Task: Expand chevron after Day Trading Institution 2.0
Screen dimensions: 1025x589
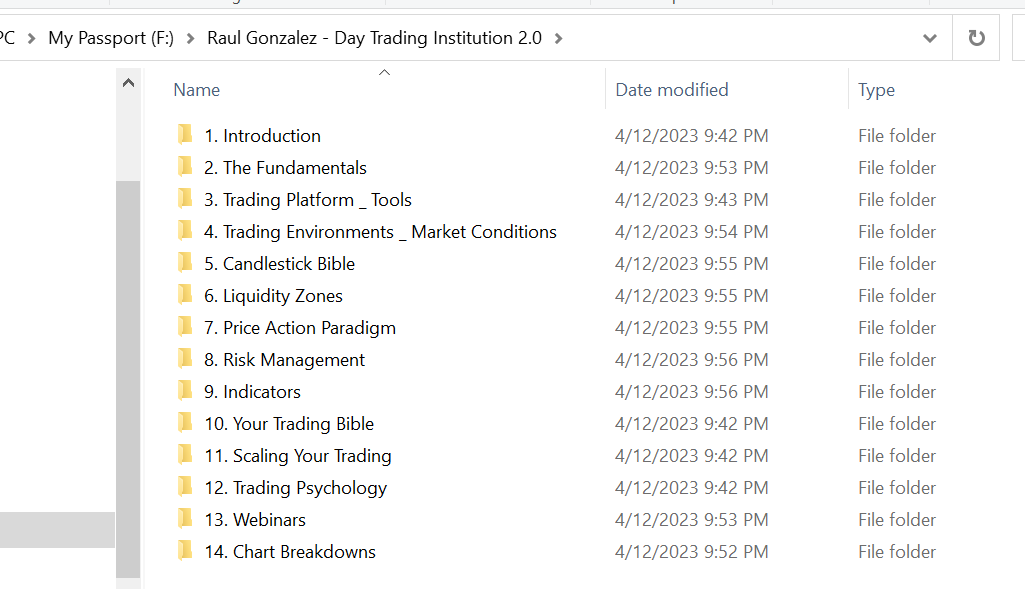Action: coord(558,39)
